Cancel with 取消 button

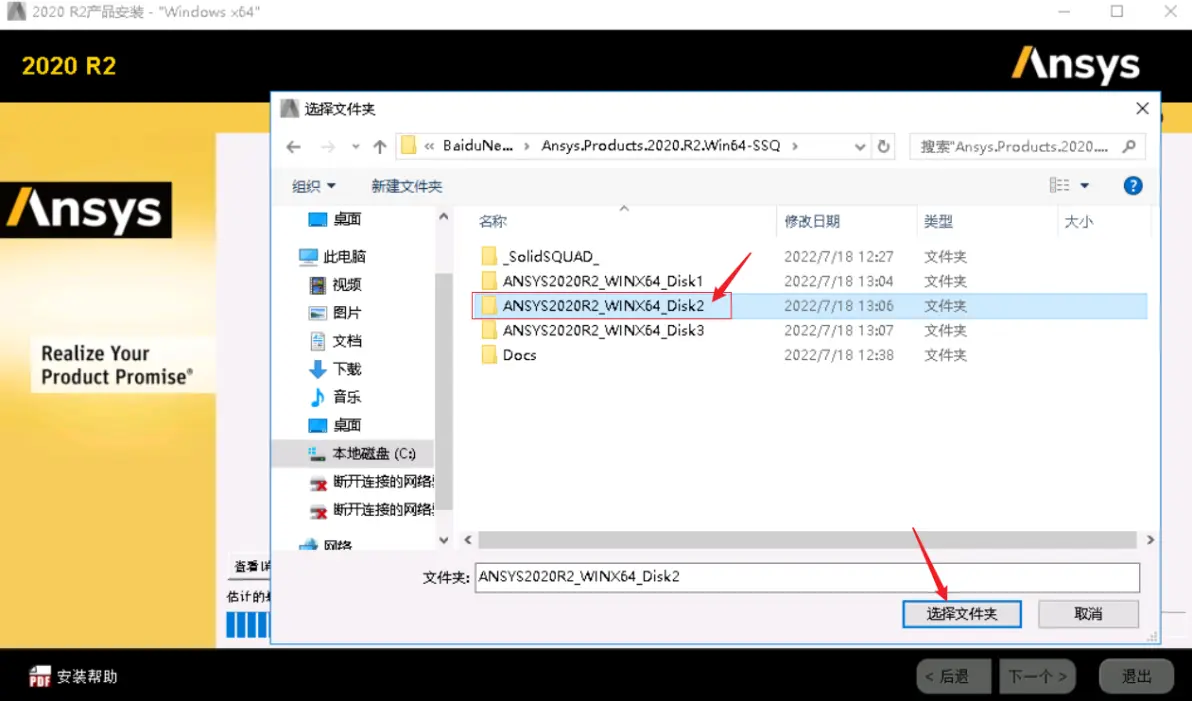point(1088,614)
